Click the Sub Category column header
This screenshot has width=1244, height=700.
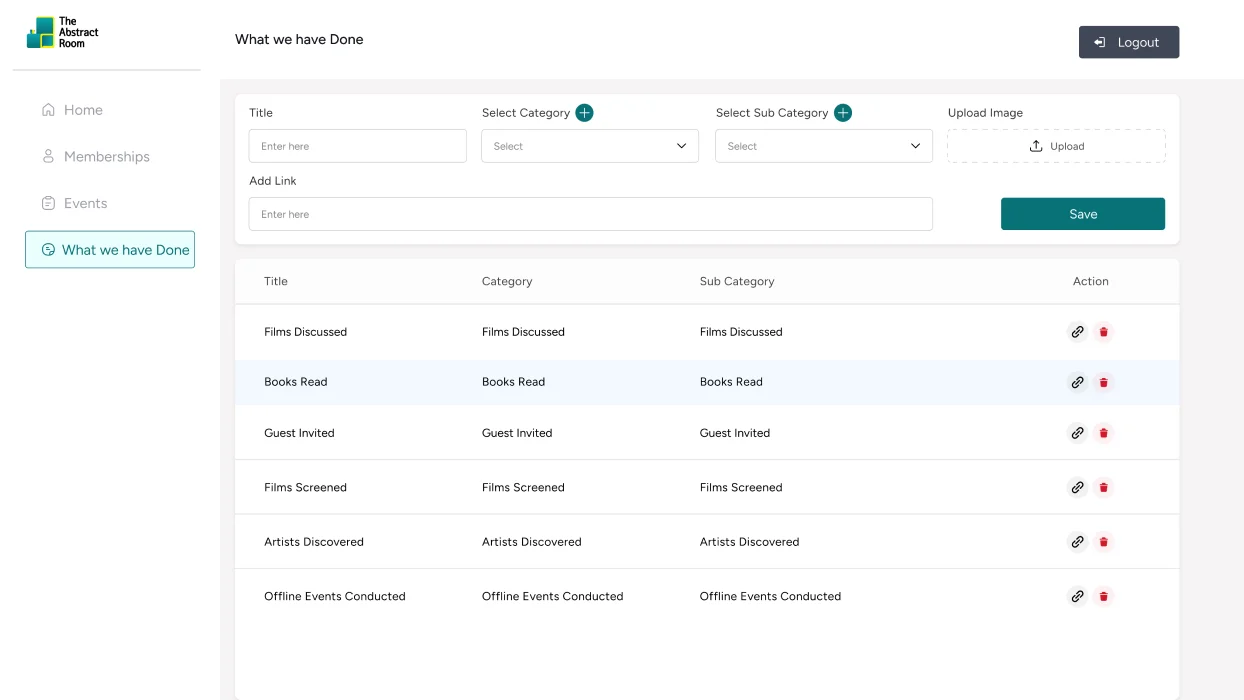coord(737,281)
